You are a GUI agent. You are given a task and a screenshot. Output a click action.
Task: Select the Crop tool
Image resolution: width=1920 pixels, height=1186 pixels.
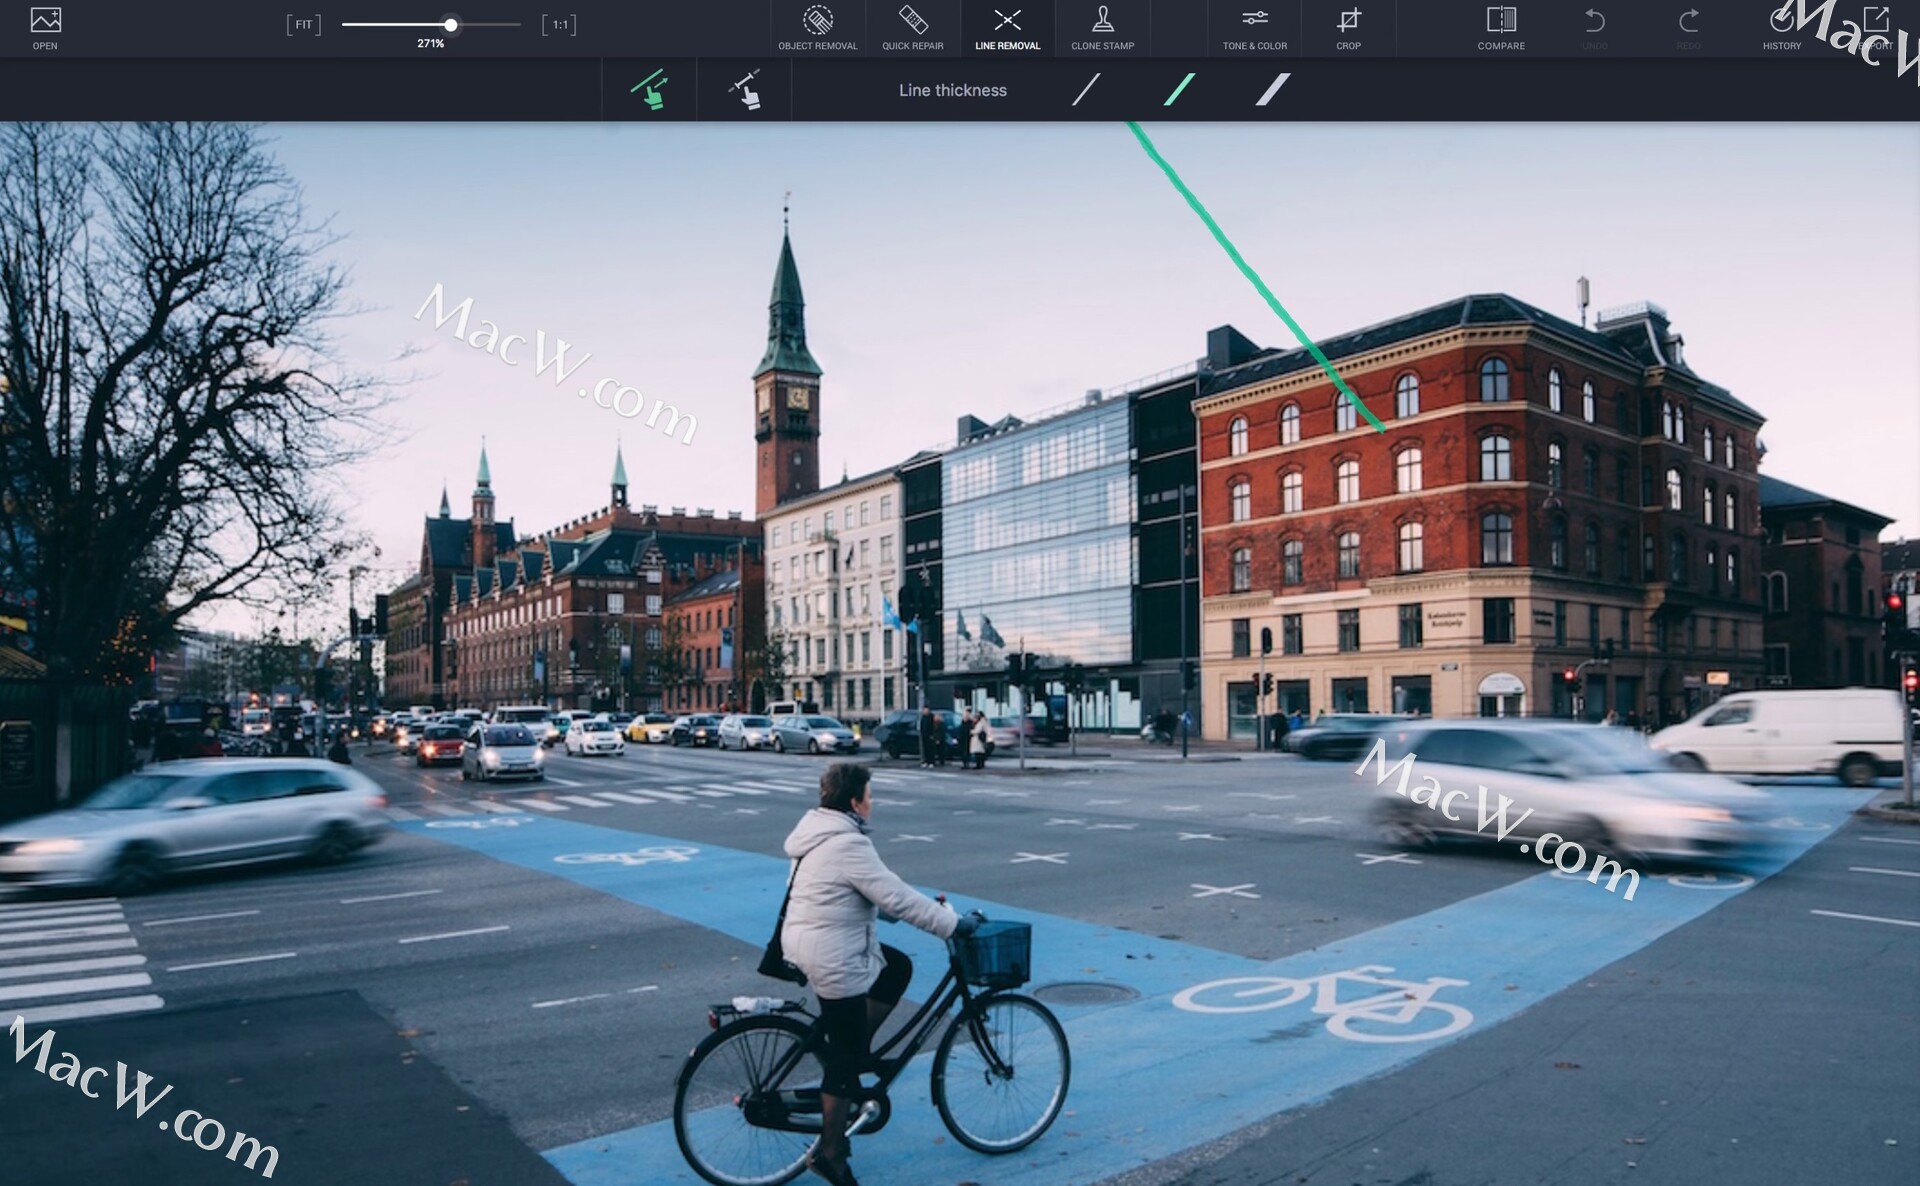coord(1348,25)
